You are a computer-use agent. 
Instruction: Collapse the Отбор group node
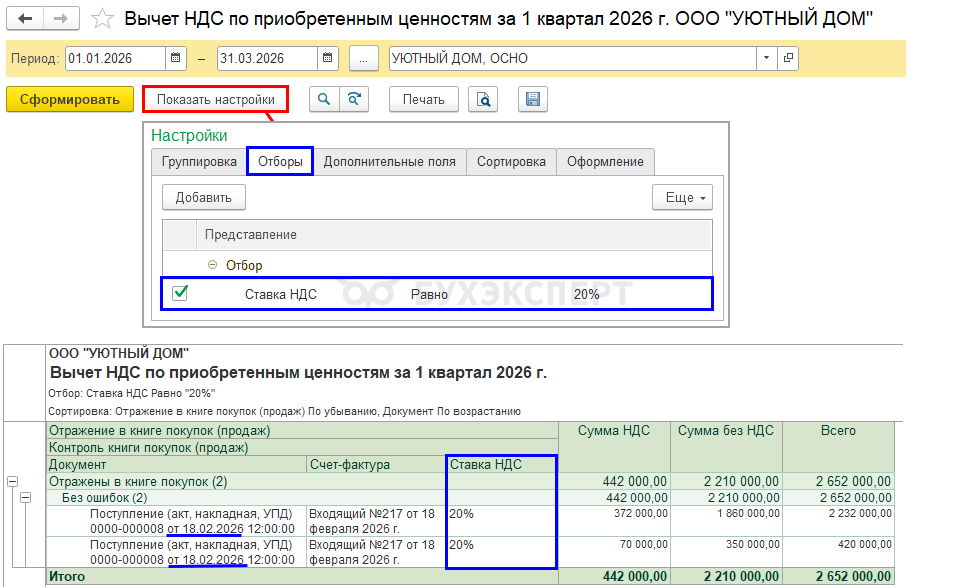212,265
